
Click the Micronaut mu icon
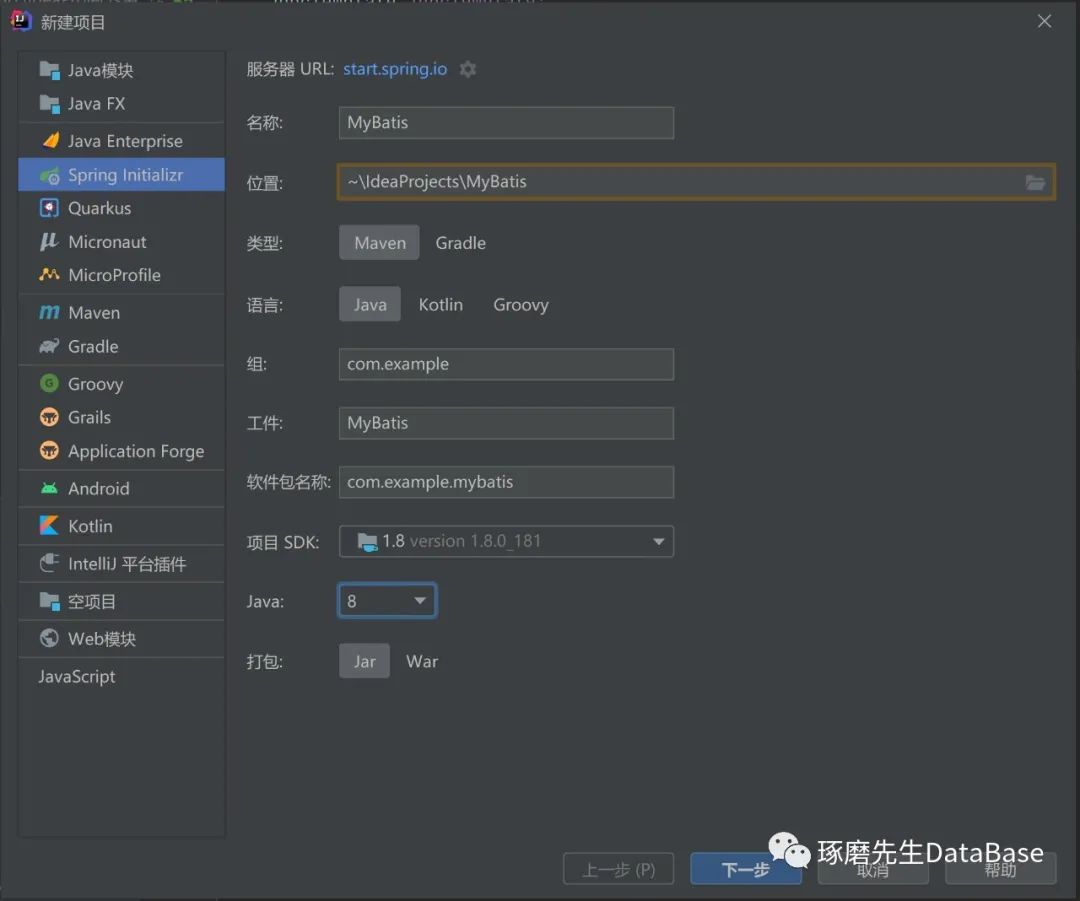point(49,242)
